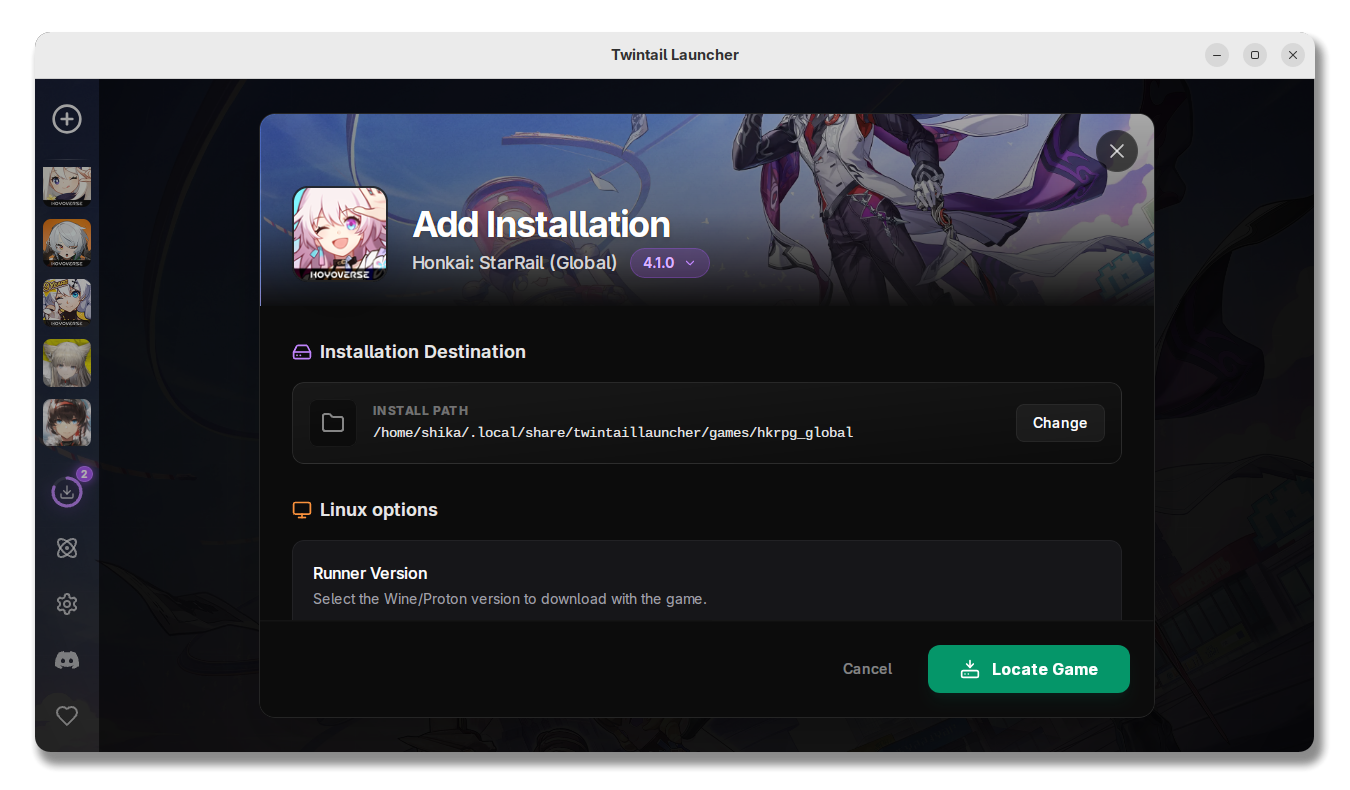
Task: Select the third sidebar game with yellow banner
Action: pos(67,303)
